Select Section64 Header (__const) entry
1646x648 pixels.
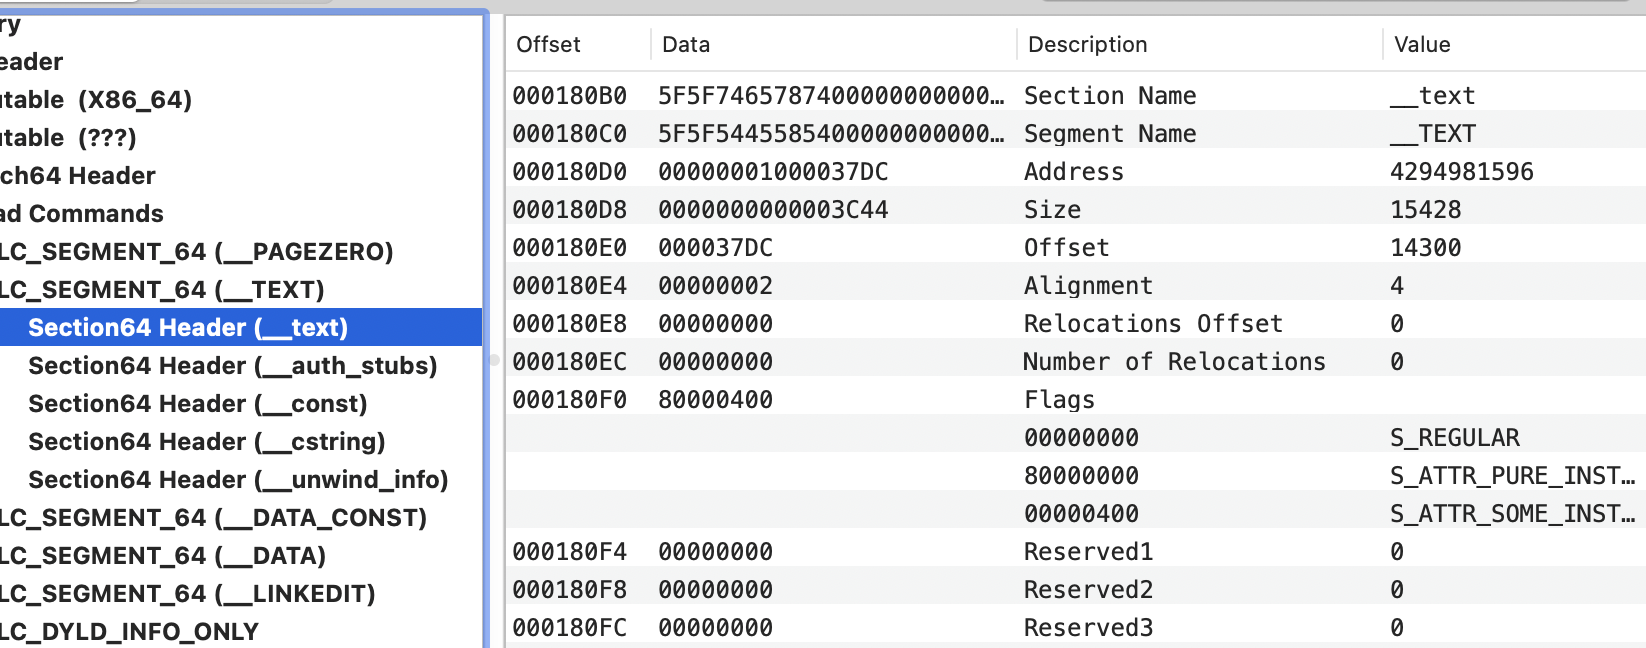pos(197,404)
